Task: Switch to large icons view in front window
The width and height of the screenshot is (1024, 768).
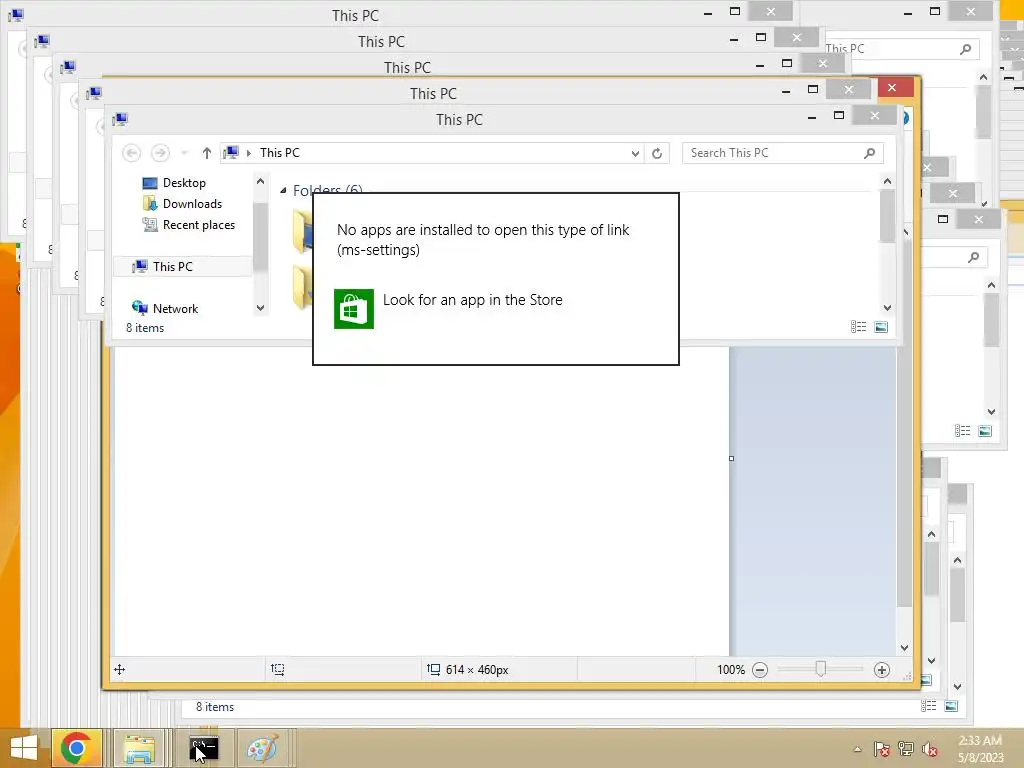Action: point(881,327)
